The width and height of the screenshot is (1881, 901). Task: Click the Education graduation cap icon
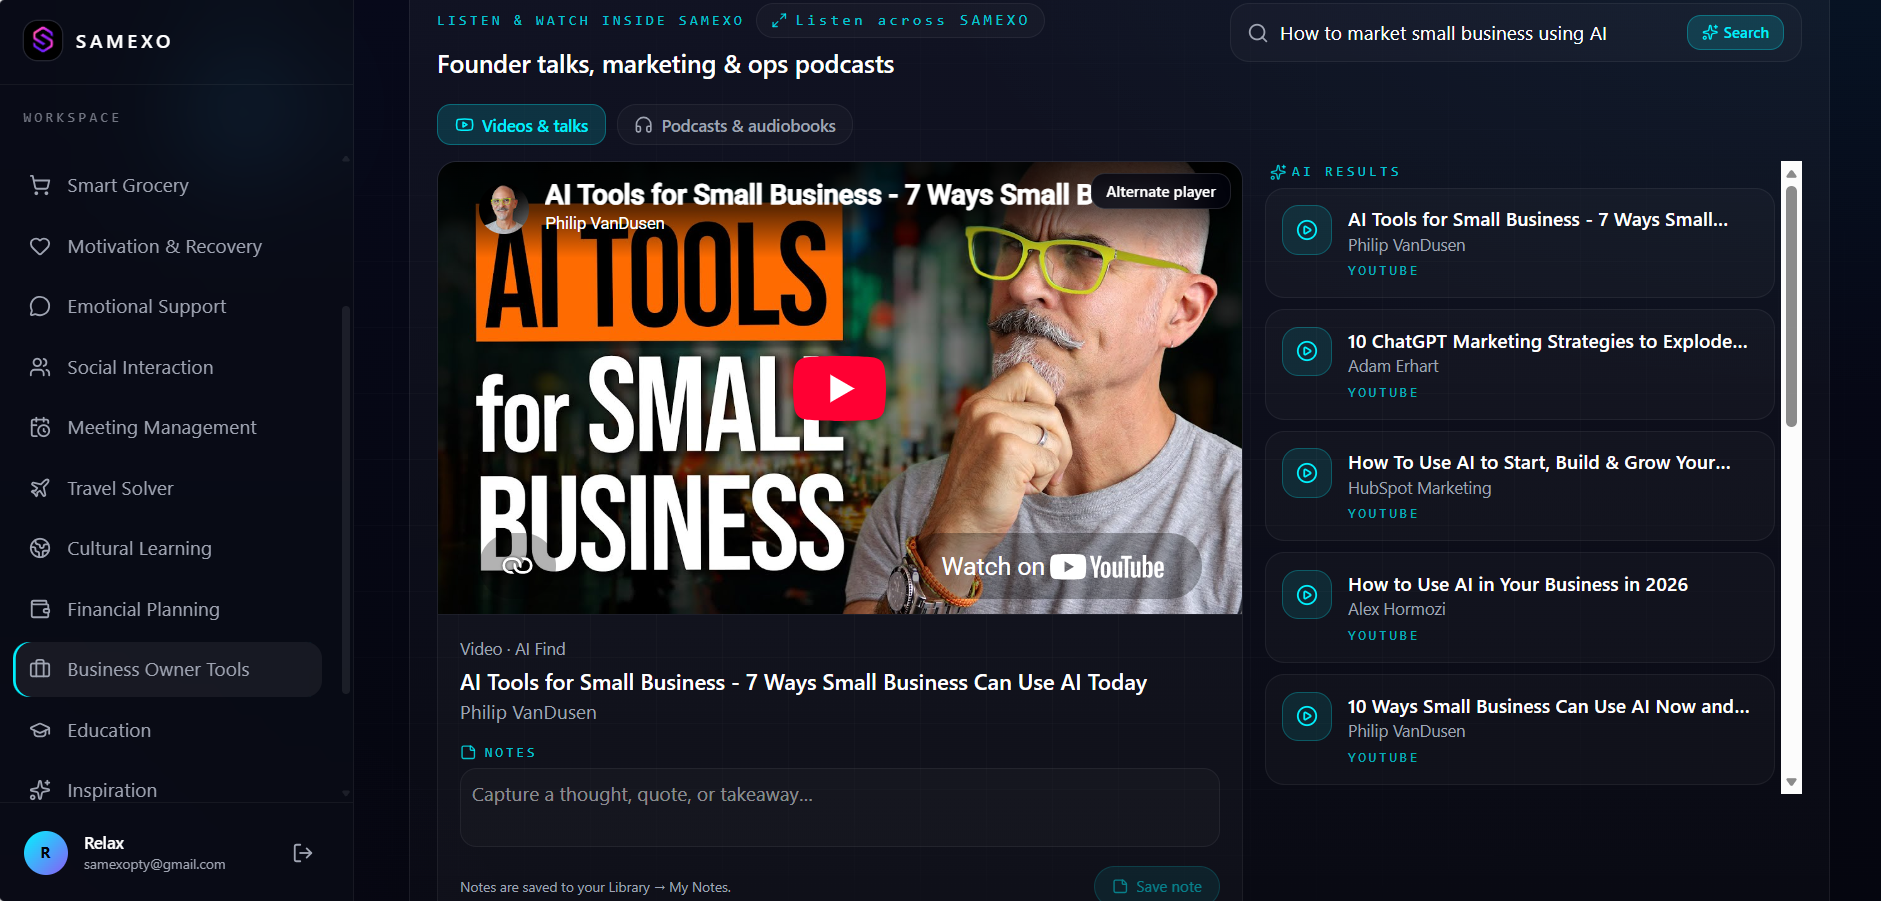pos(40,730)
